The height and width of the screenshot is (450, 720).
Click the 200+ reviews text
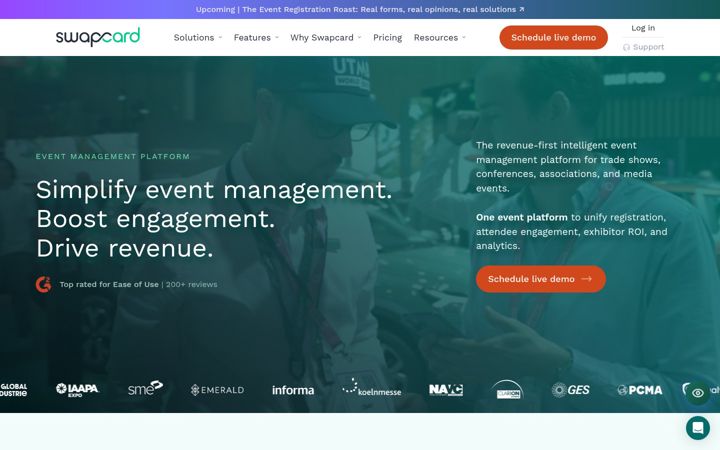coord(191,284)
